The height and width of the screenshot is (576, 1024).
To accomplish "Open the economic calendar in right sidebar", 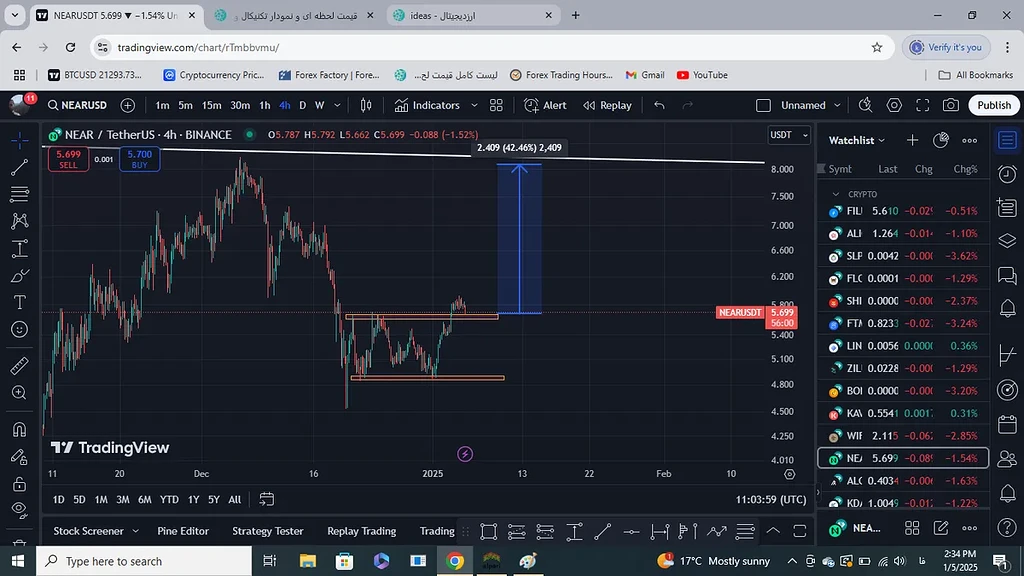I will [x=1007, y=424].
